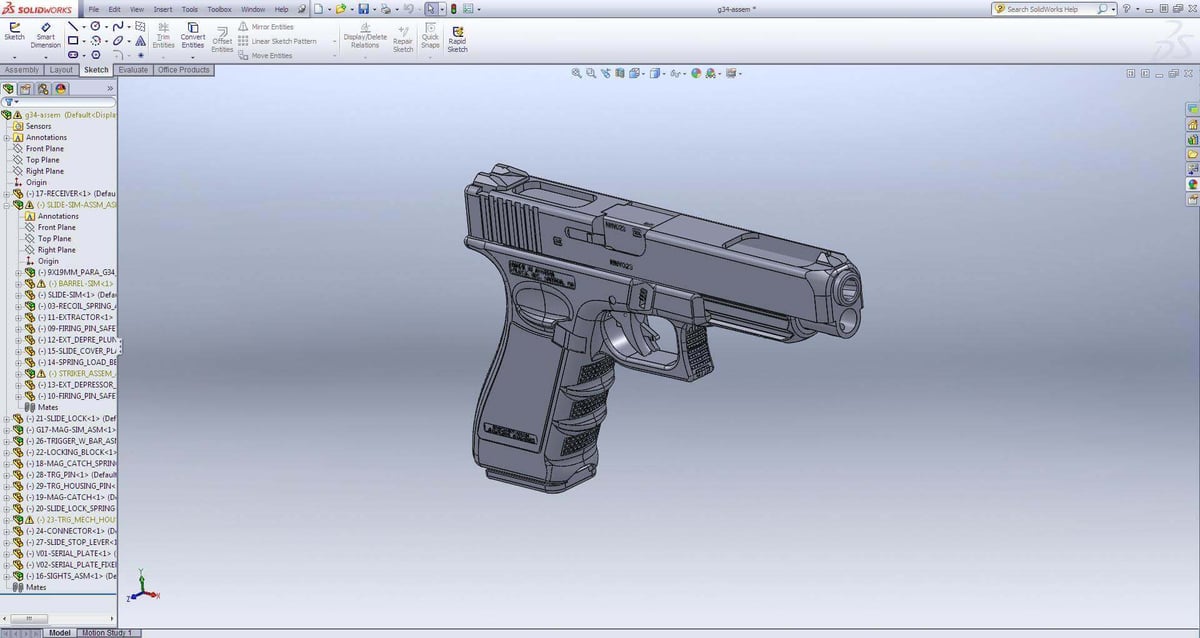Open Display/Delete Relations
This screenshot has height=638, width=1200.
coord(365,35)
